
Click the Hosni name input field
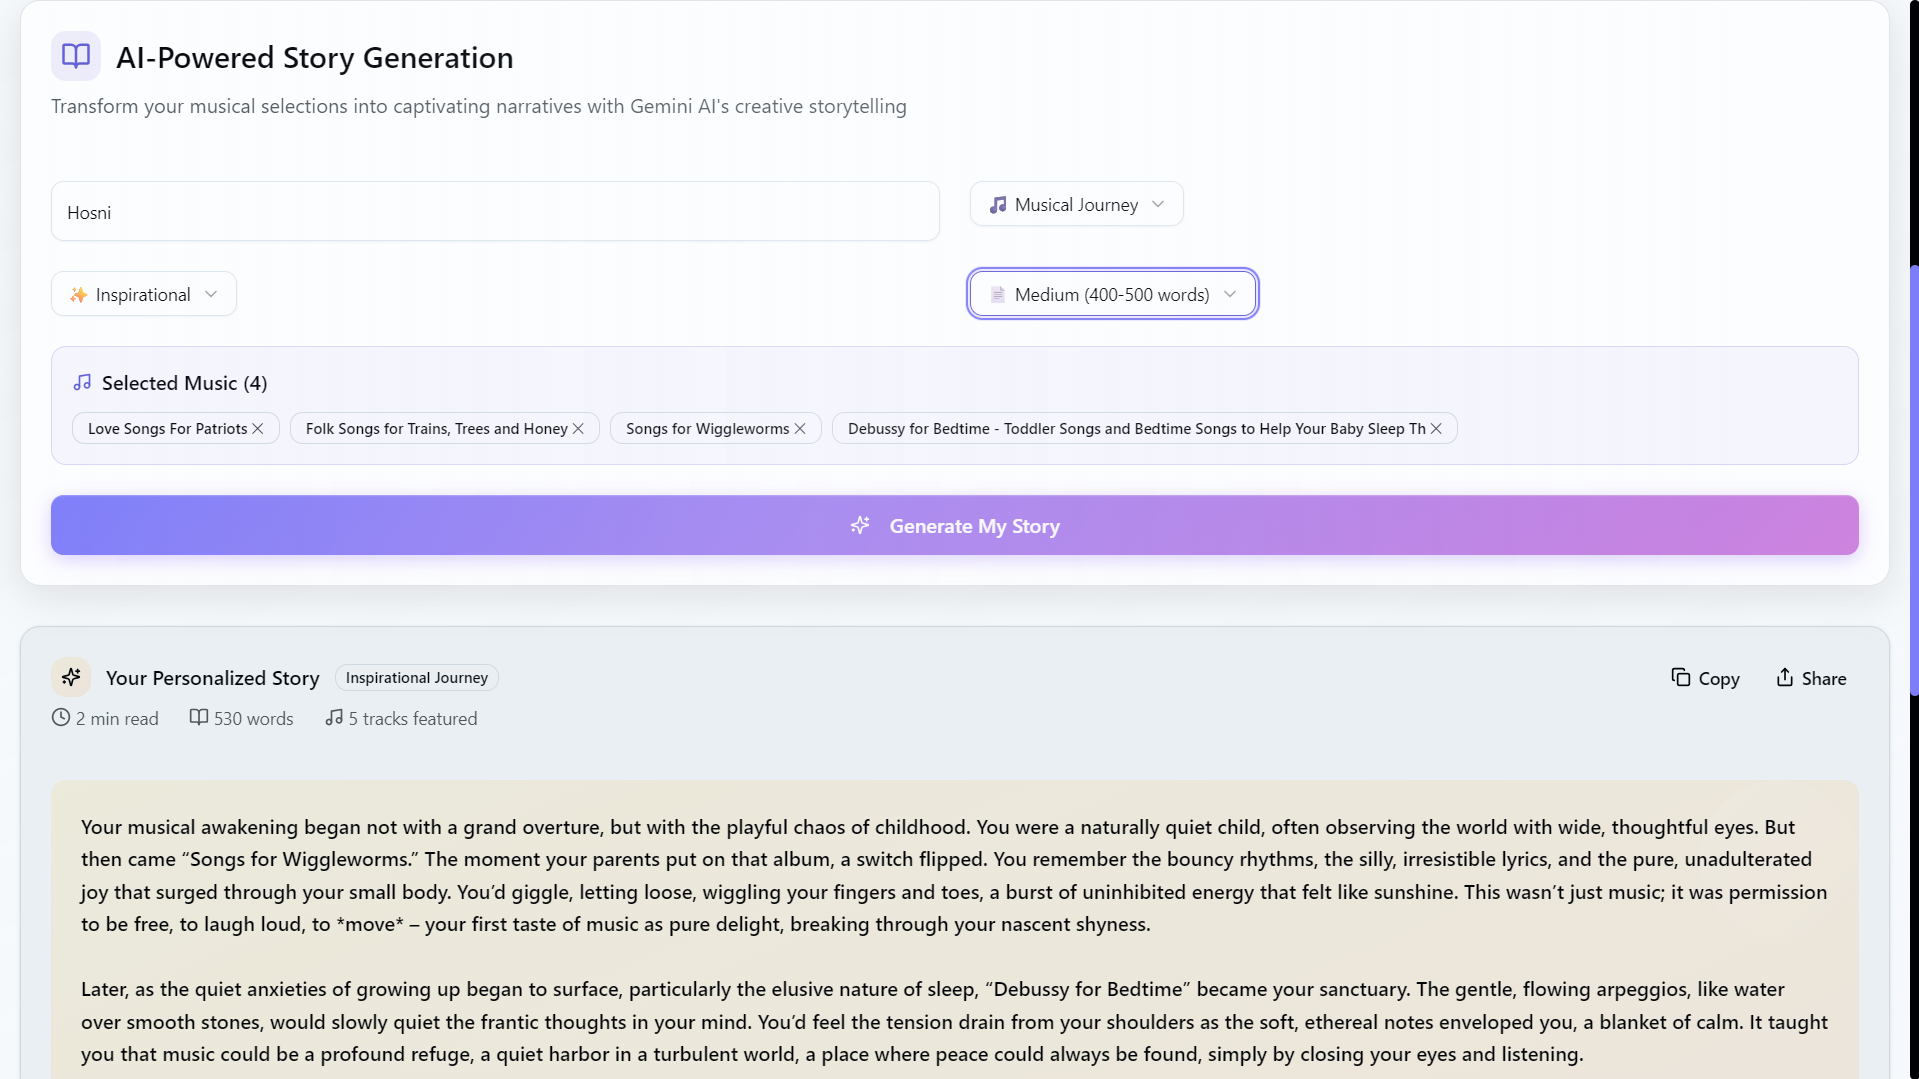[x=495, y=212]
